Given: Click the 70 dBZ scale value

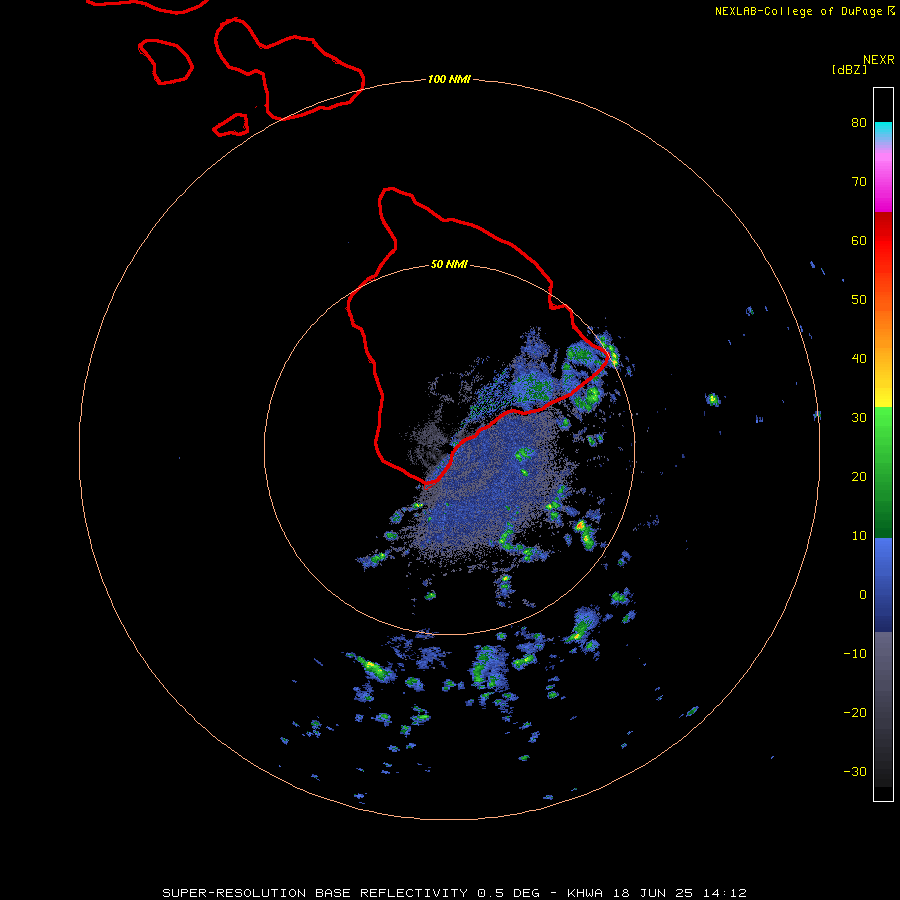Looking at the screenshot, I should click(859, 182).
